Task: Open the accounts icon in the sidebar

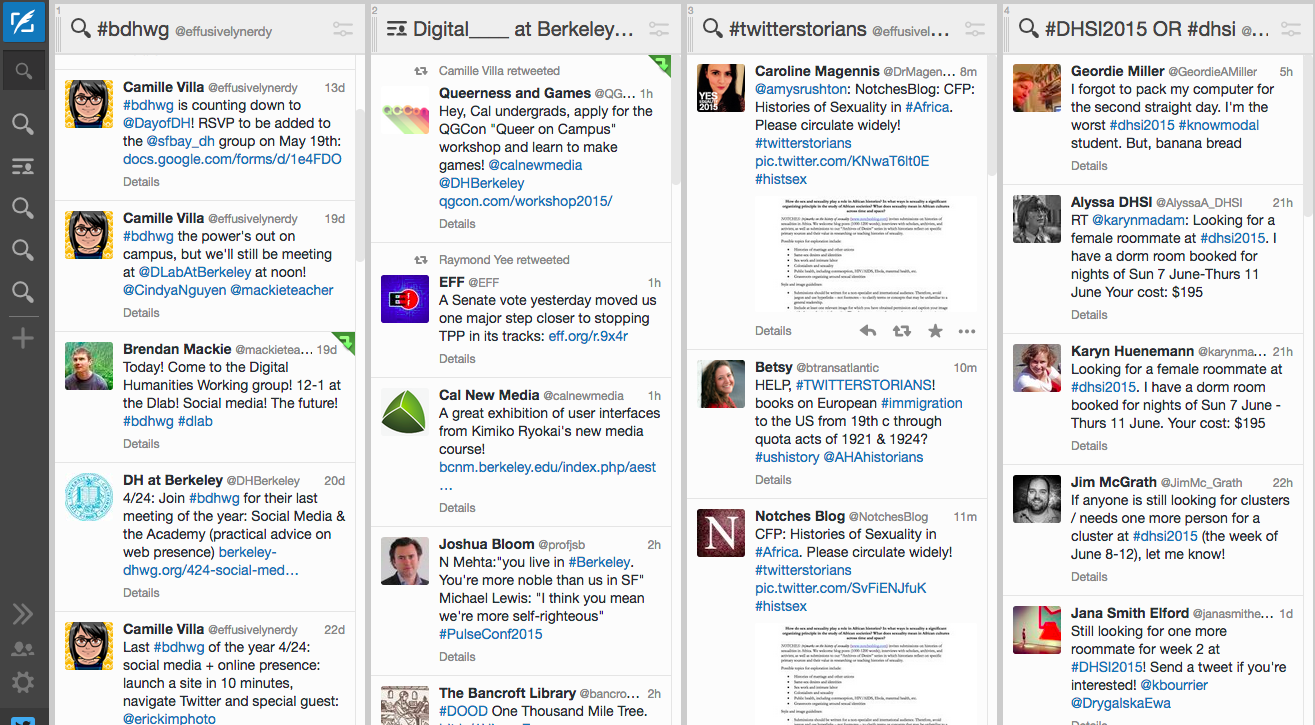Action: click(23, 649)
